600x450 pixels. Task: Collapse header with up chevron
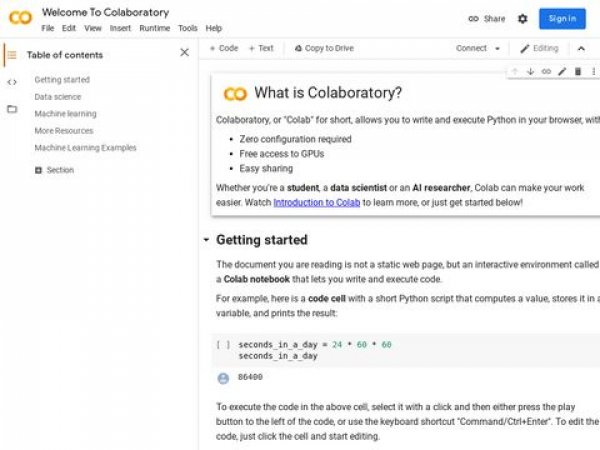[581, 49]
